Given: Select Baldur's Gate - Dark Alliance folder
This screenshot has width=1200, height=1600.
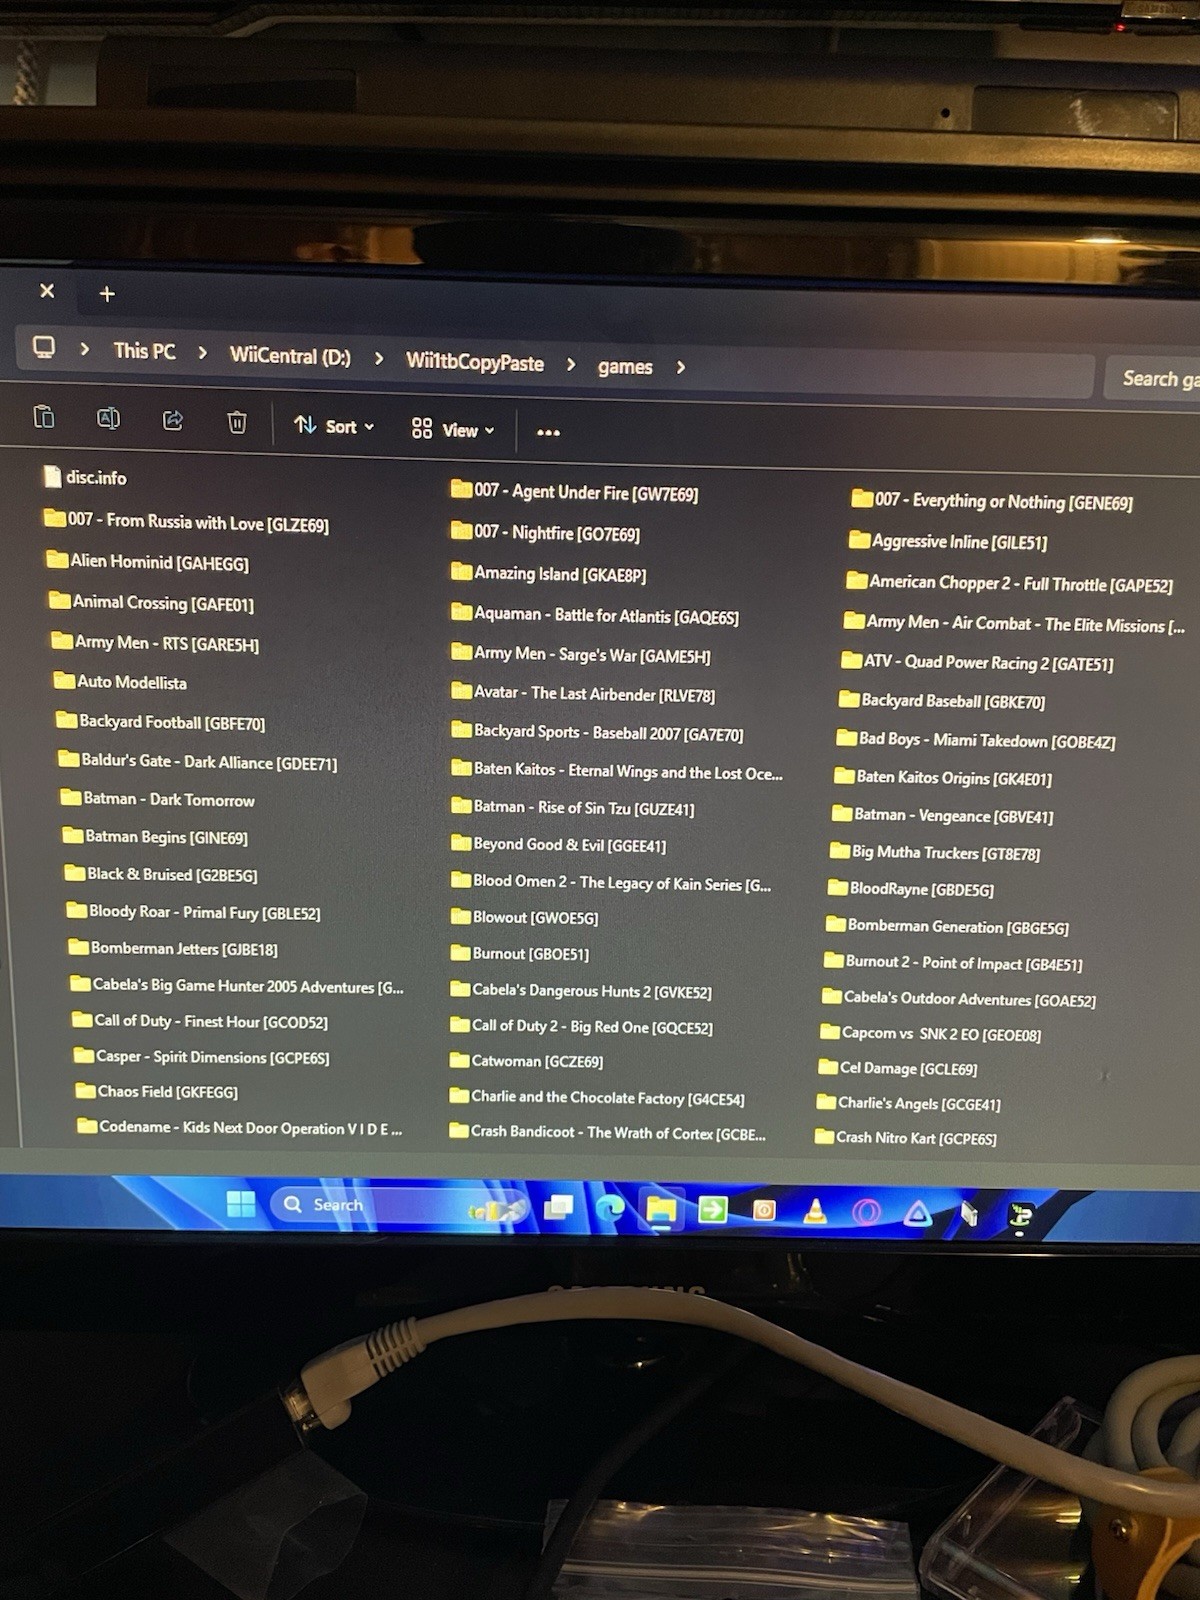Looking at the screenshot, I should (198, 761).
